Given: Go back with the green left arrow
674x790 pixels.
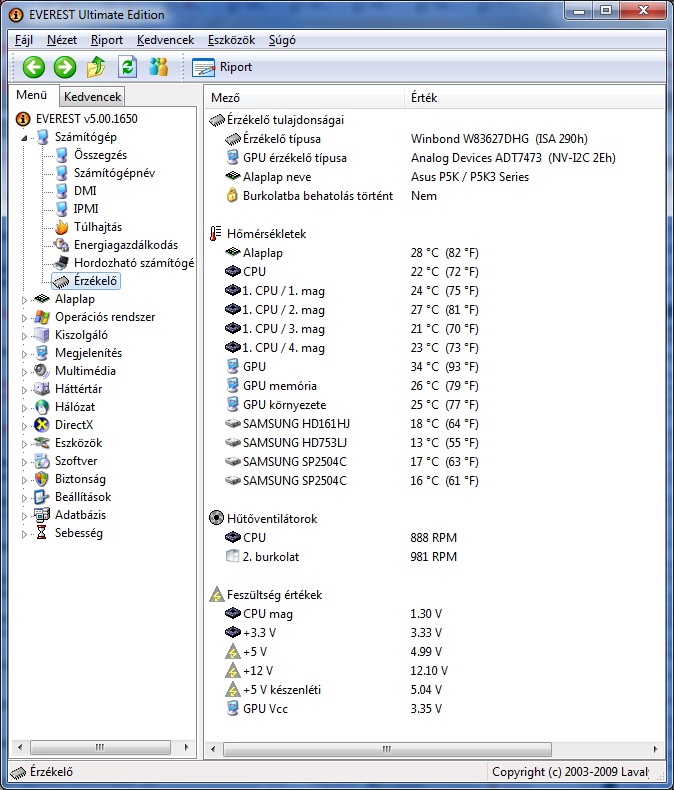Looking at the screenshot, I should (34, 67).
